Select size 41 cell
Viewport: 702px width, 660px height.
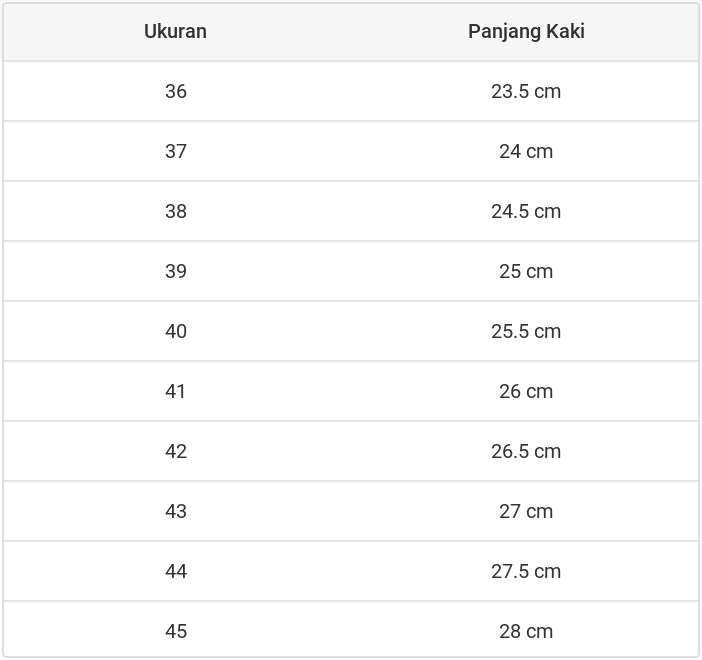coord(176,391)
